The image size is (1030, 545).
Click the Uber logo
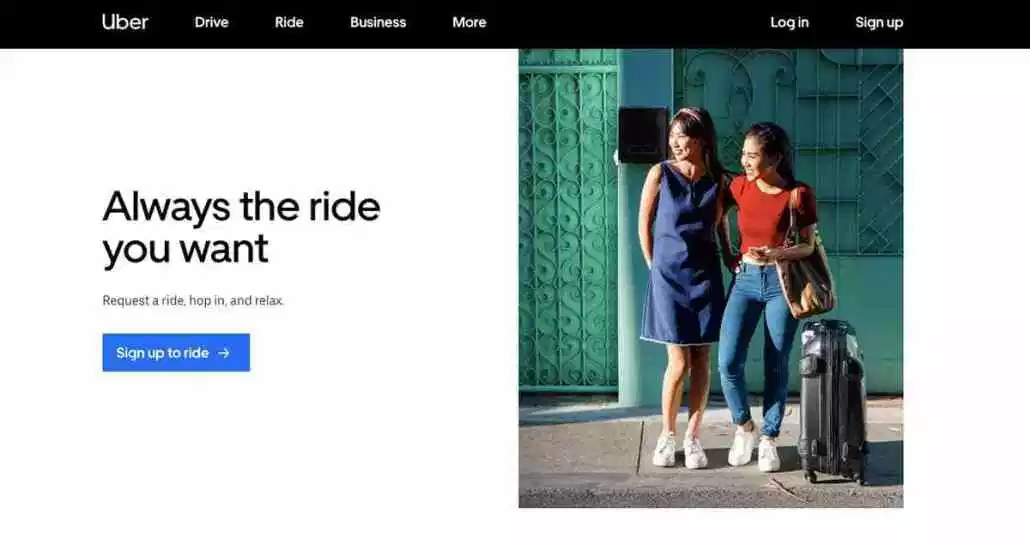coord(125,22)
